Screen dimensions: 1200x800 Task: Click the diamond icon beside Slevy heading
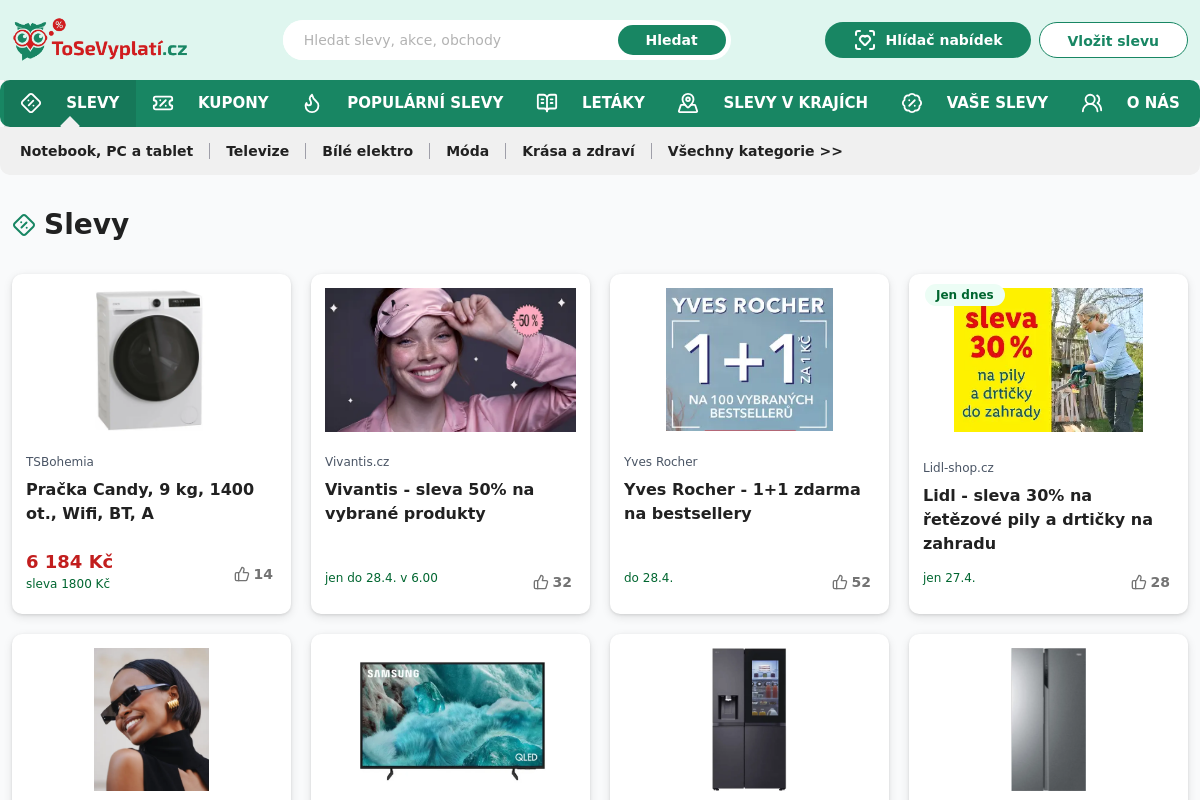[24, 225]
